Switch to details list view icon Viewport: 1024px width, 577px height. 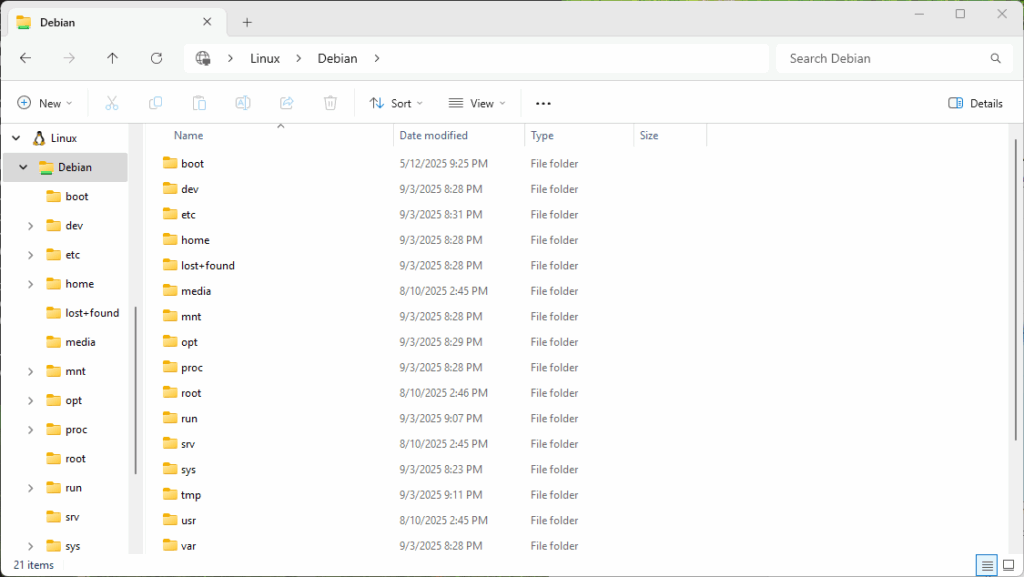[x=987, y=565]
